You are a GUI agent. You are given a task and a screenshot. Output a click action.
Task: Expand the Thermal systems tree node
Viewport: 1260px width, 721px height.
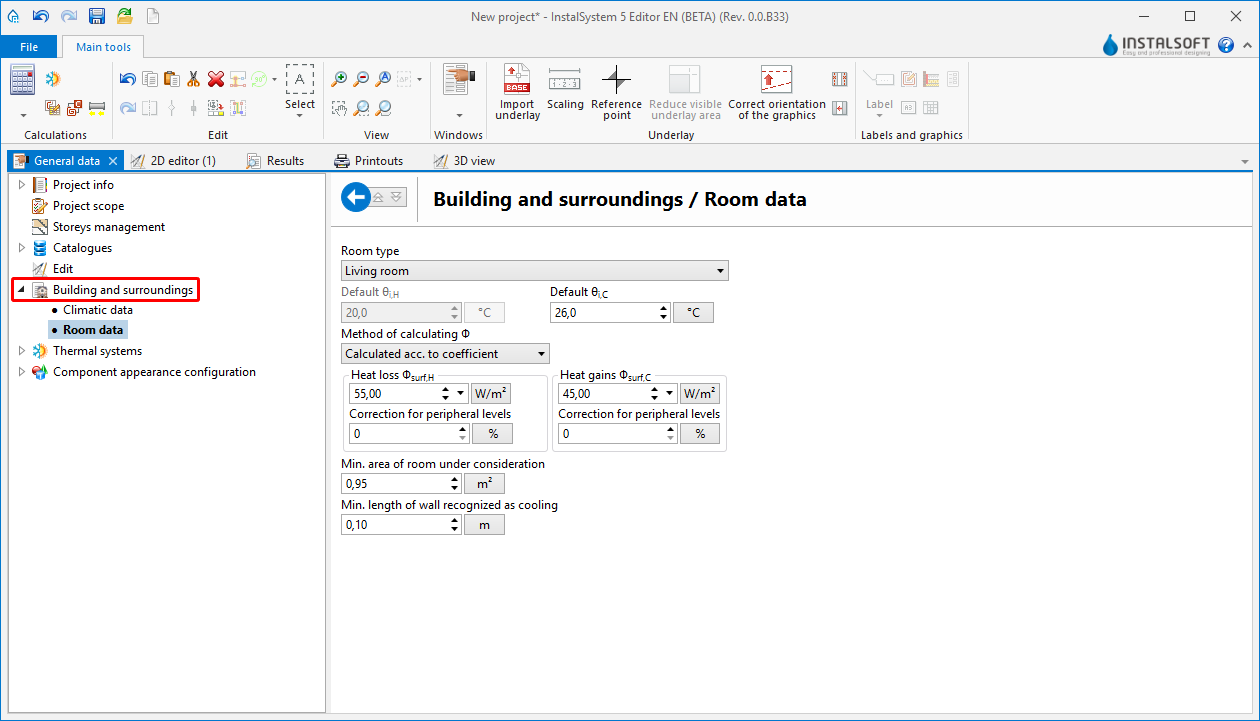pyautogui.click(x=22, y=351)
